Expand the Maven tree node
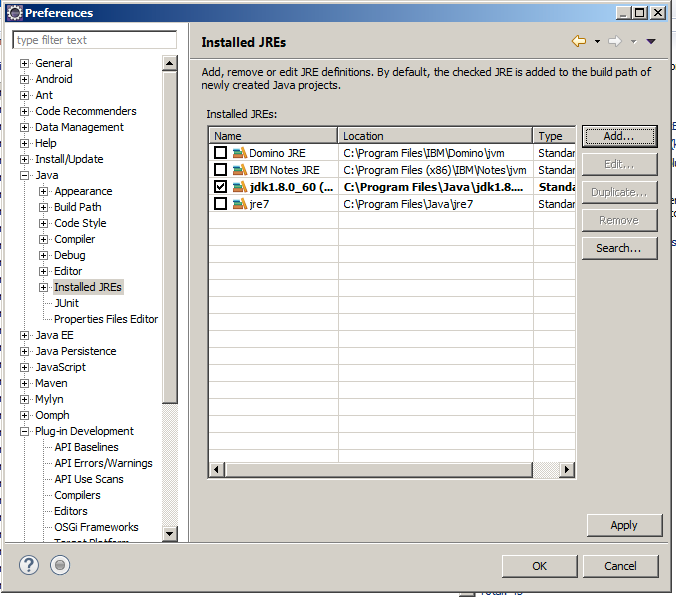Viewport: 676px width, 597px height. (25, 383)
